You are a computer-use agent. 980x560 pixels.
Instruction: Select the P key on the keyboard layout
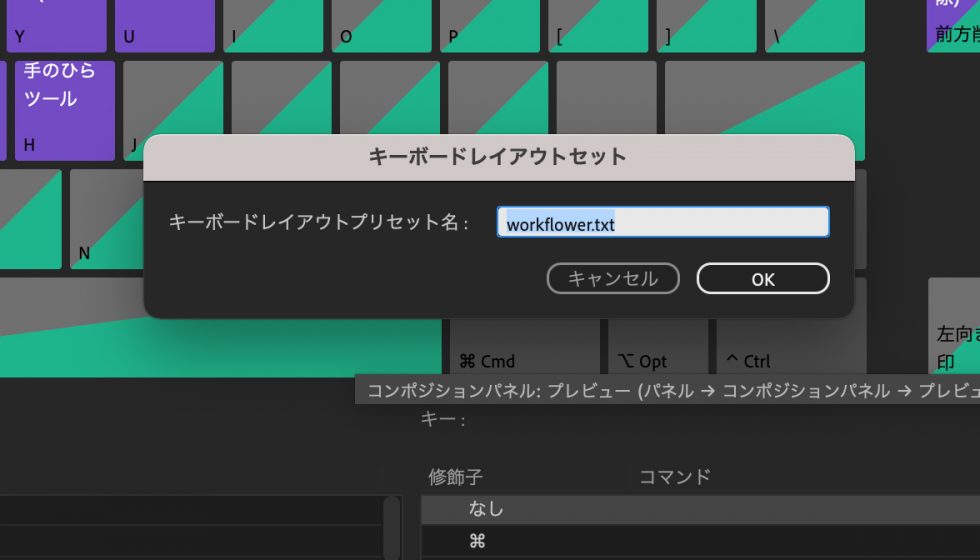pyautogui.click(x=490, y=25)
